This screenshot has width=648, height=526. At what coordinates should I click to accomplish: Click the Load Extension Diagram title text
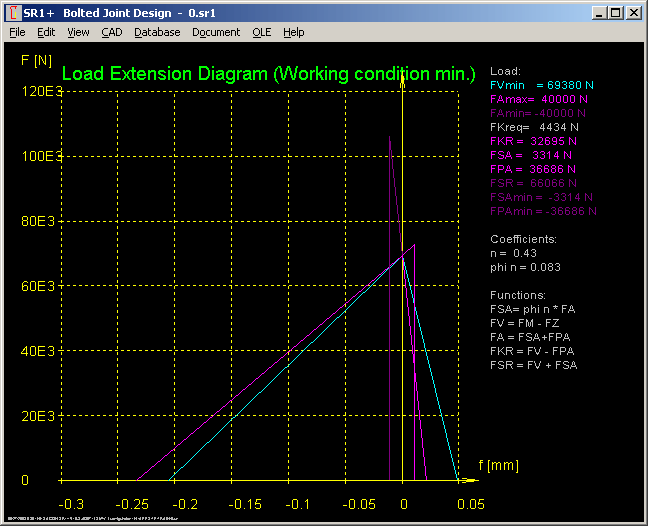point(268,73)
